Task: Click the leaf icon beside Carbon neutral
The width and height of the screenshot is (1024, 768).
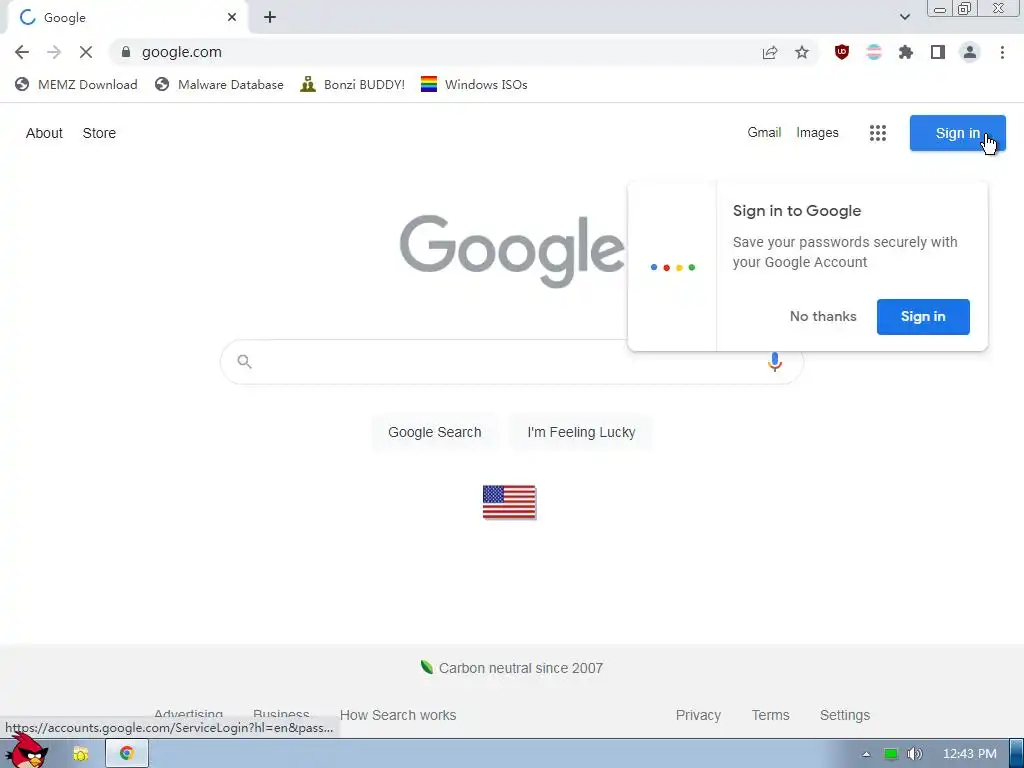Action: 426,667
